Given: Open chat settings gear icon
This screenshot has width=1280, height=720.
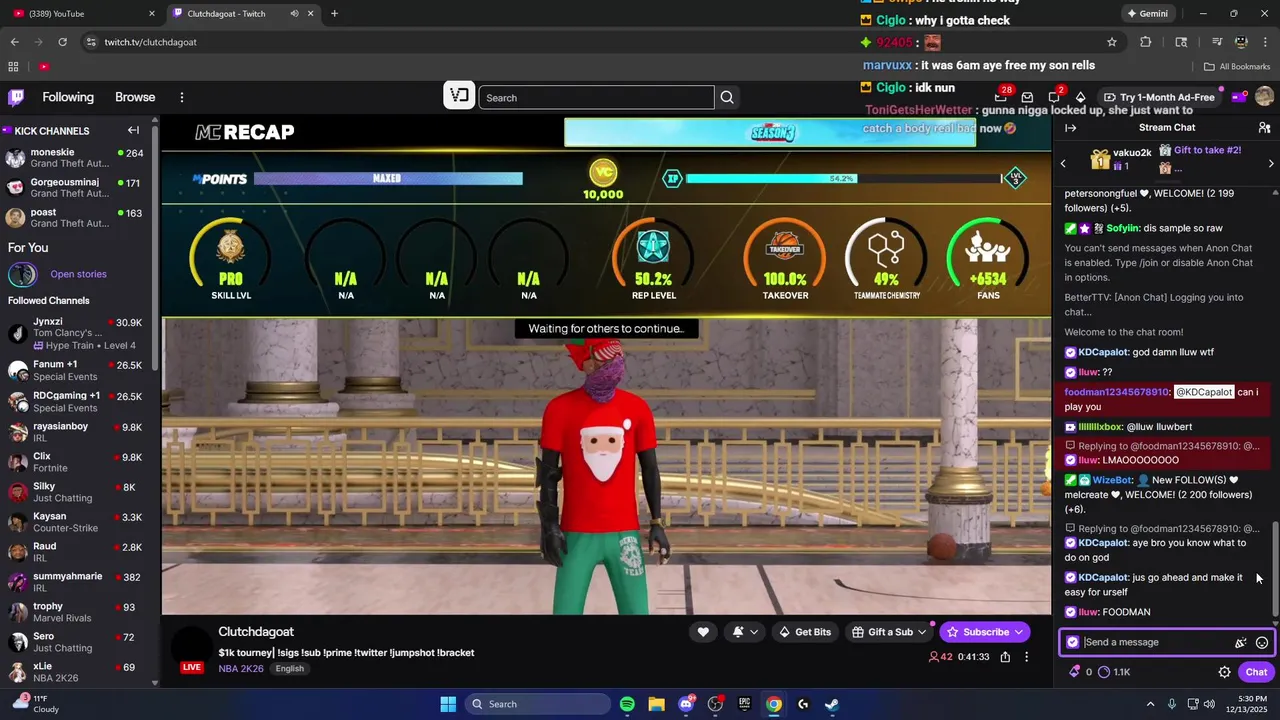Looking at the screenshot, I should click(1224, 672).
